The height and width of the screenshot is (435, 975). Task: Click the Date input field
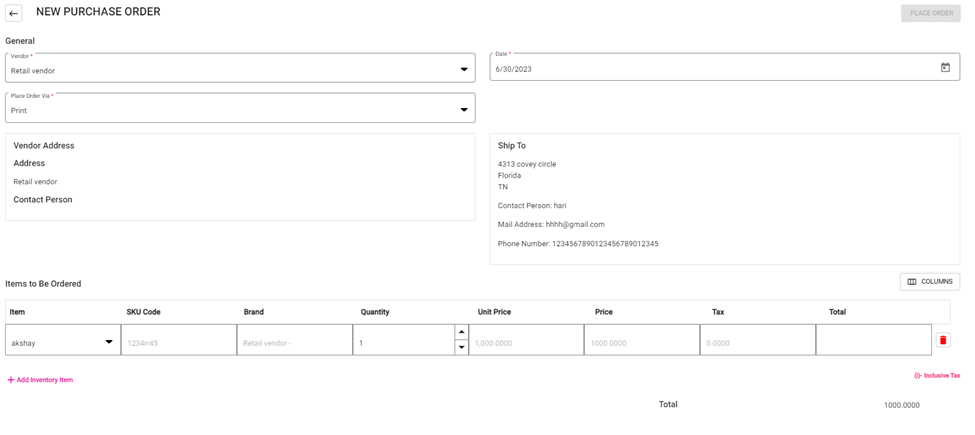(x=710, y=69)
